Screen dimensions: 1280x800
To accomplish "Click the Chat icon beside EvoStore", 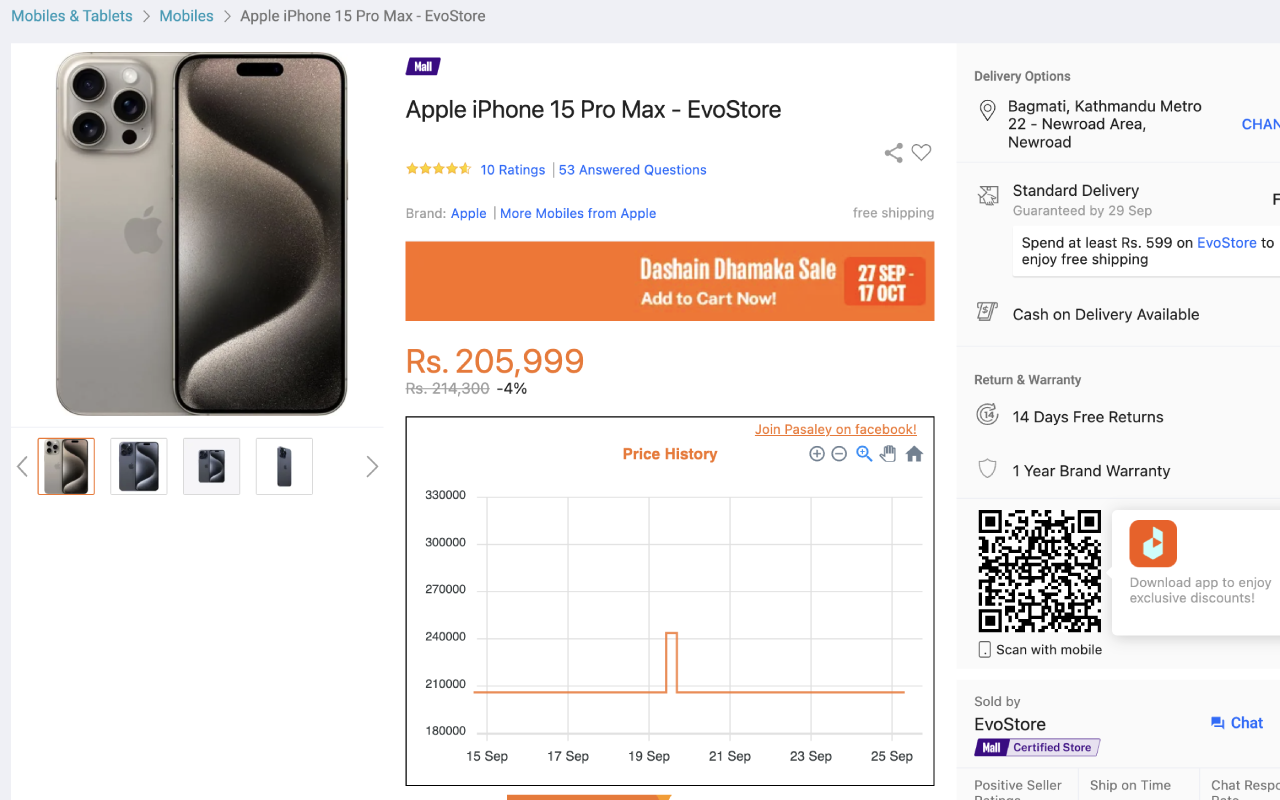I will click(x=1236, y=723).
